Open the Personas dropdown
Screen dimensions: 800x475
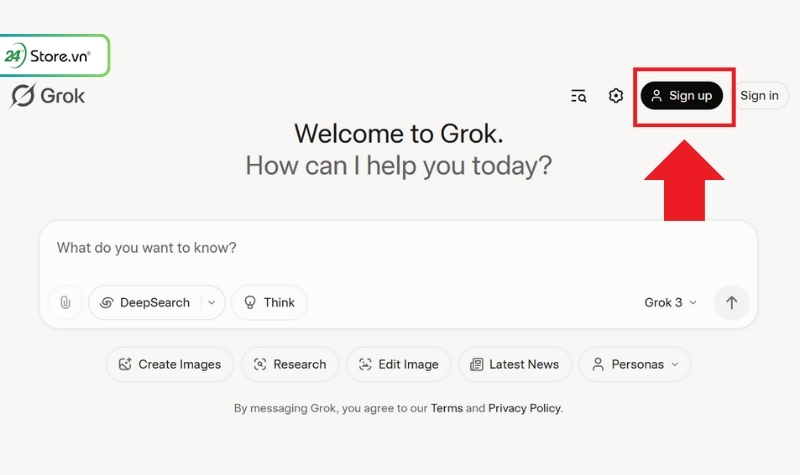point(635,364)
